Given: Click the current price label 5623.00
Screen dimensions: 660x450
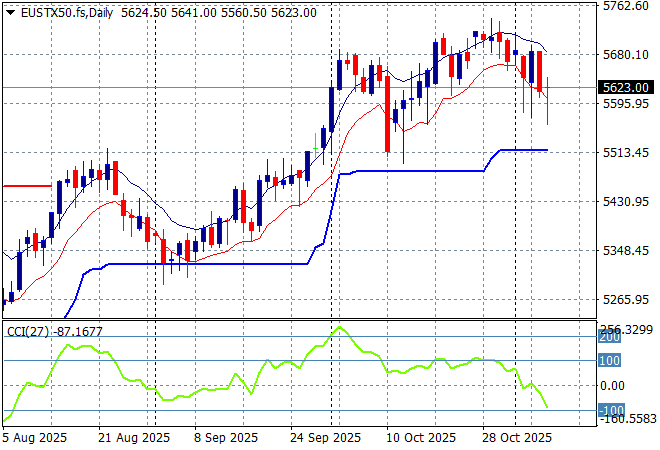Looking at the screenshot, I should click(x=626, y=88).
